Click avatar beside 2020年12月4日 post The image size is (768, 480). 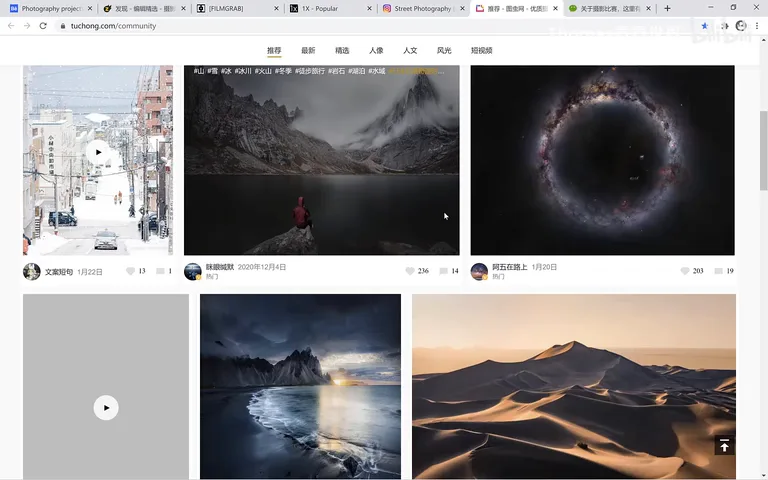pyautogui.click(x=192, y=271)
